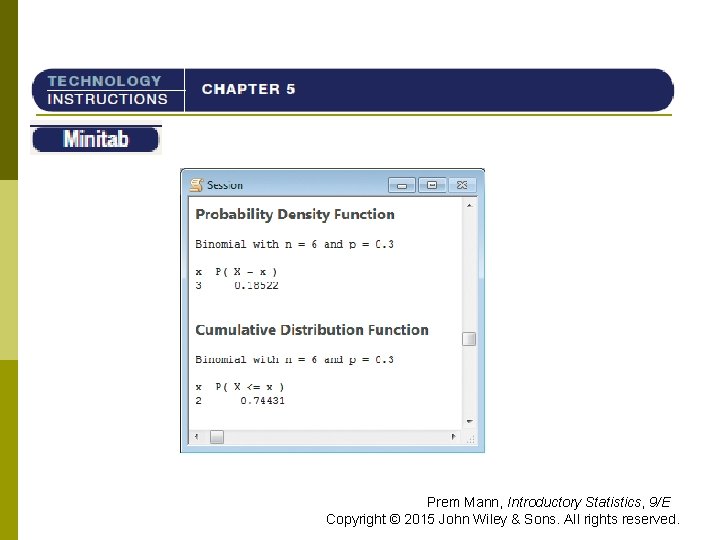Click the vertical scrollbar down arrow
The height and width of the screenshot is (540, 720).
469,421
